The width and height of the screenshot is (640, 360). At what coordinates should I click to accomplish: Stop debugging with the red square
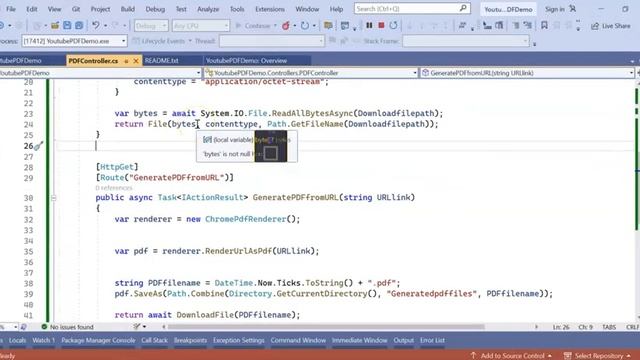[x=381, y=25]
